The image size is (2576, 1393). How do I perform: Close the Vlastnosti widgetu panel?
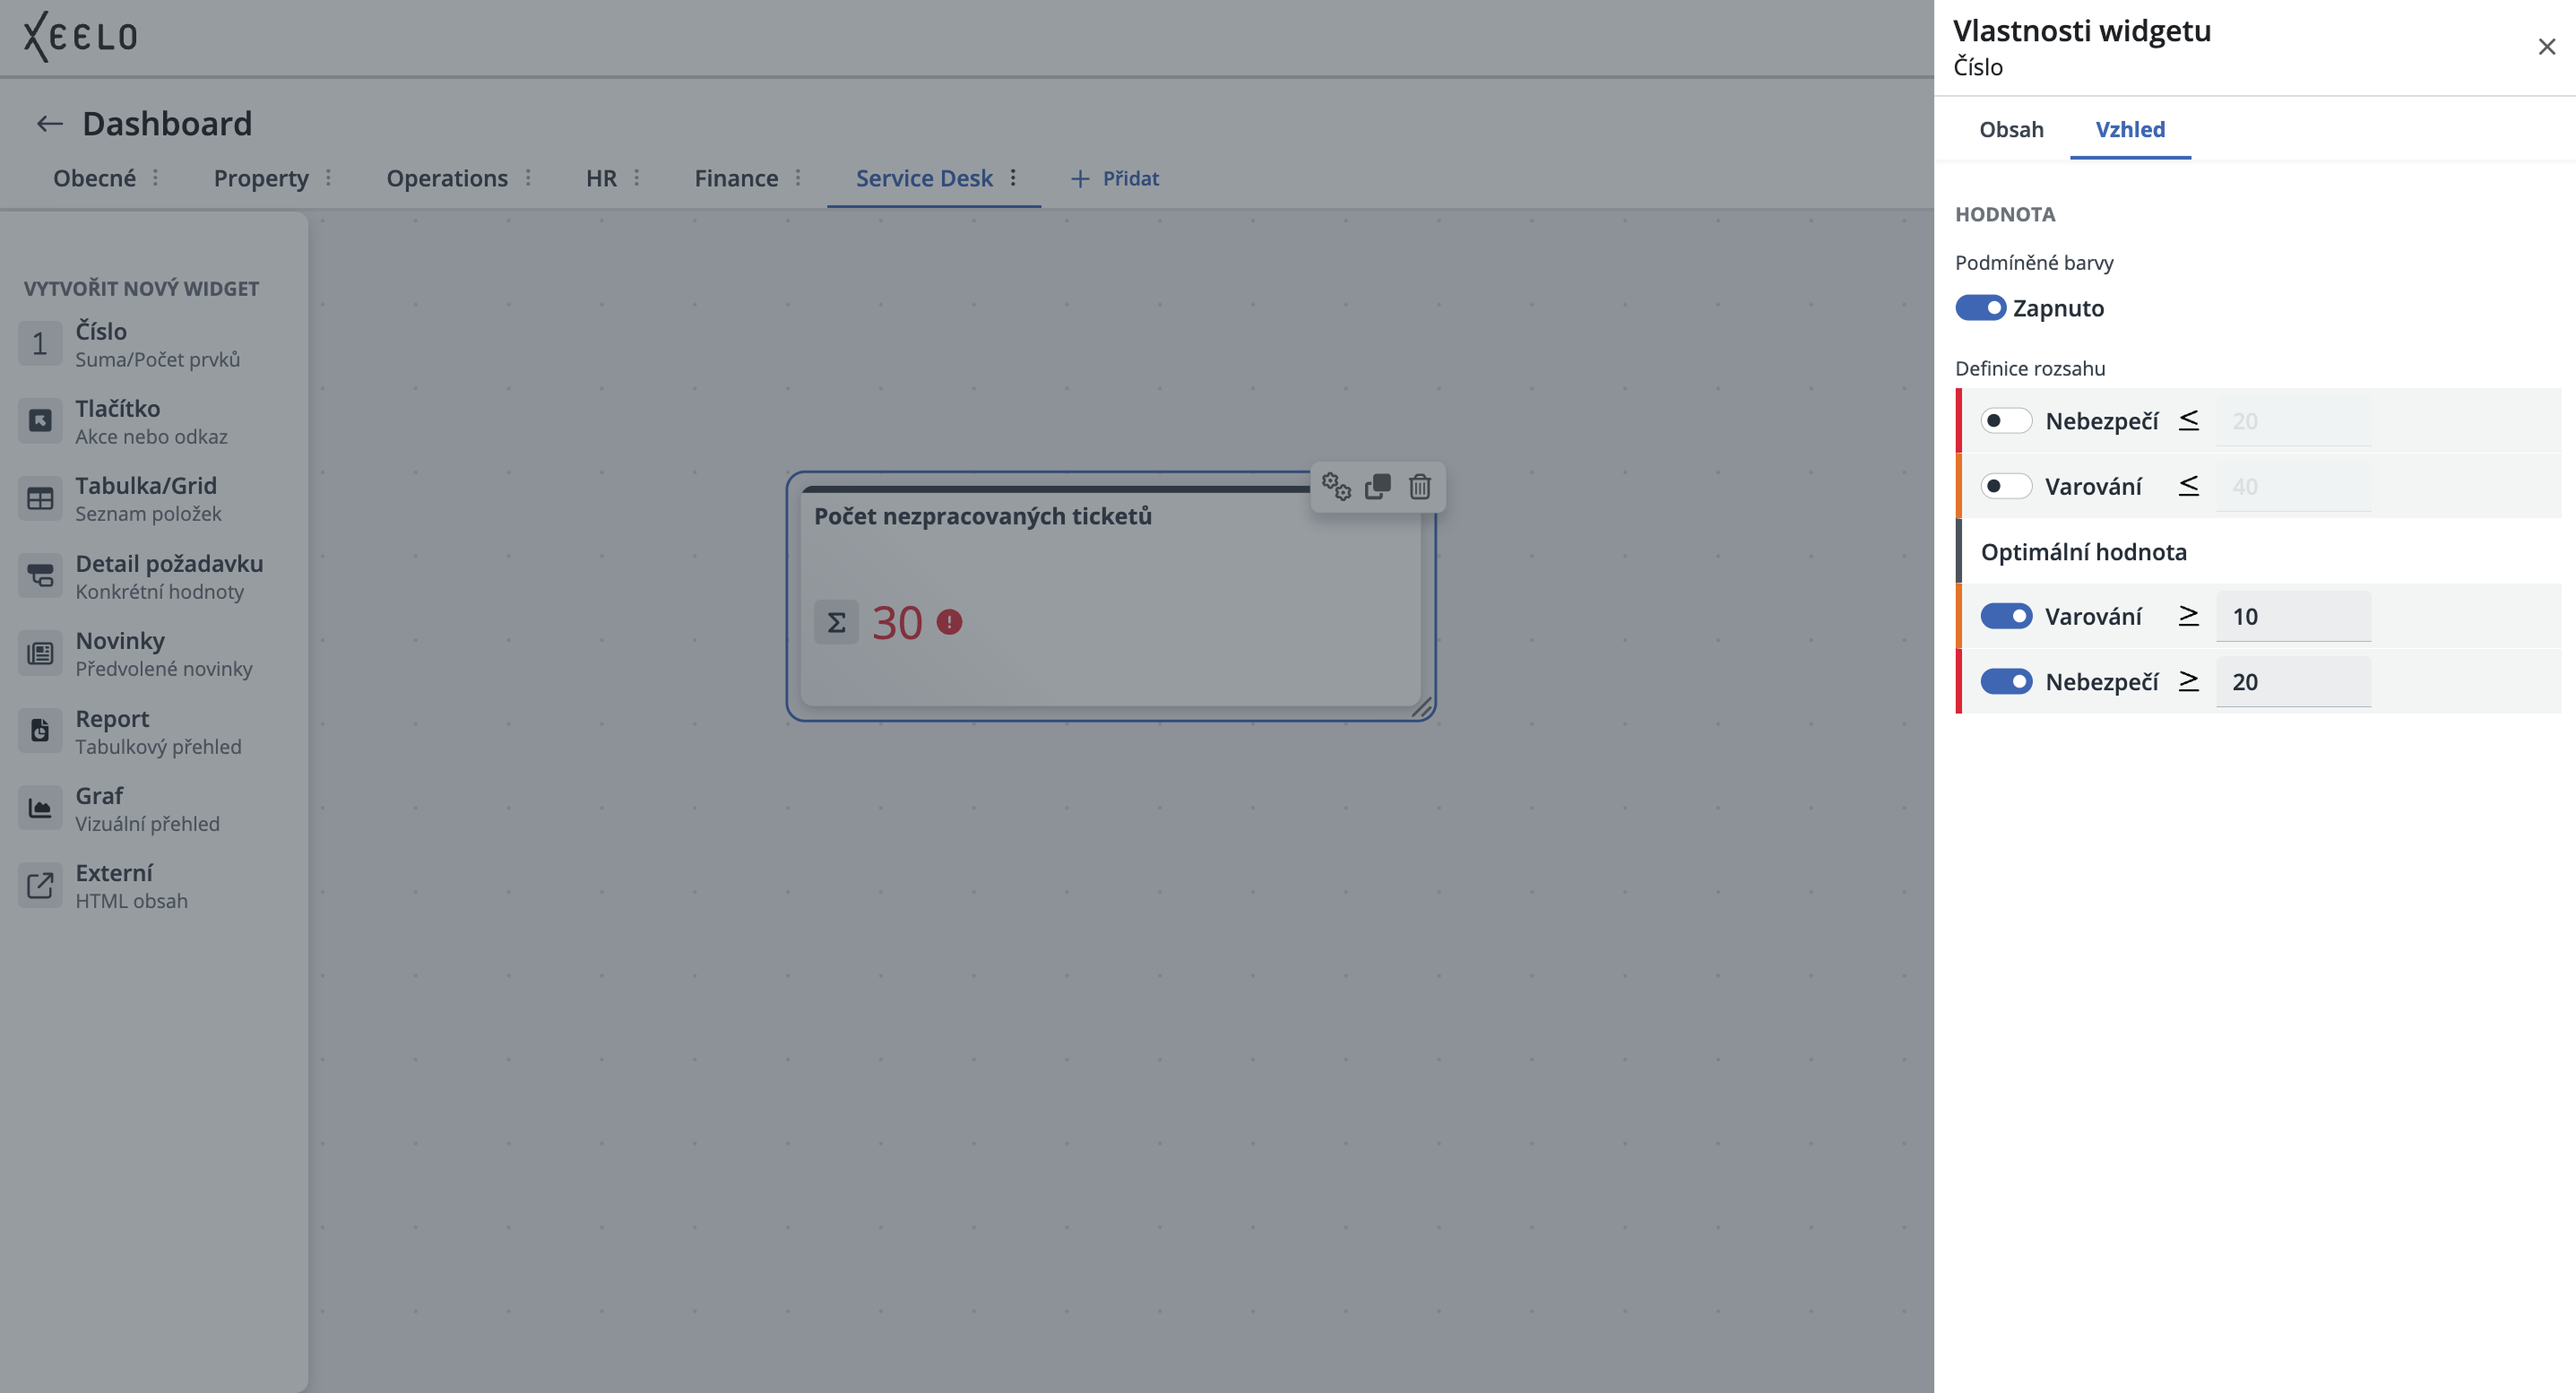2546,47
